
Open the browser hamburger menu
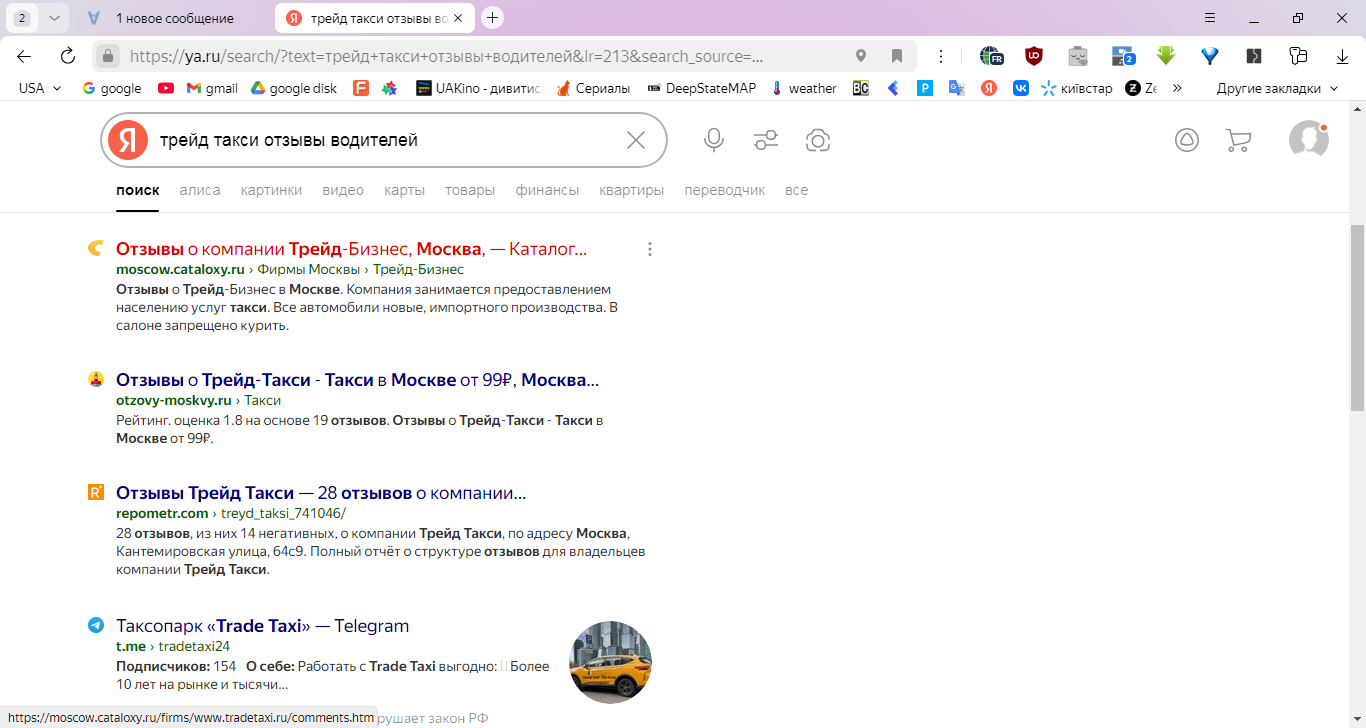(x=1210, y=18)
